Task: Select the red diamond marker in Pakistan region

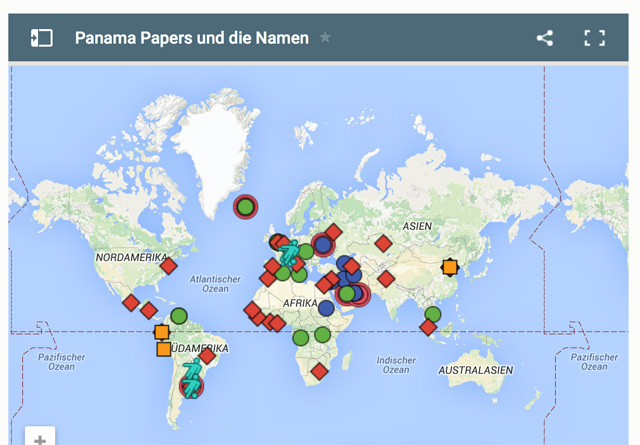Action: coord(386,279)
